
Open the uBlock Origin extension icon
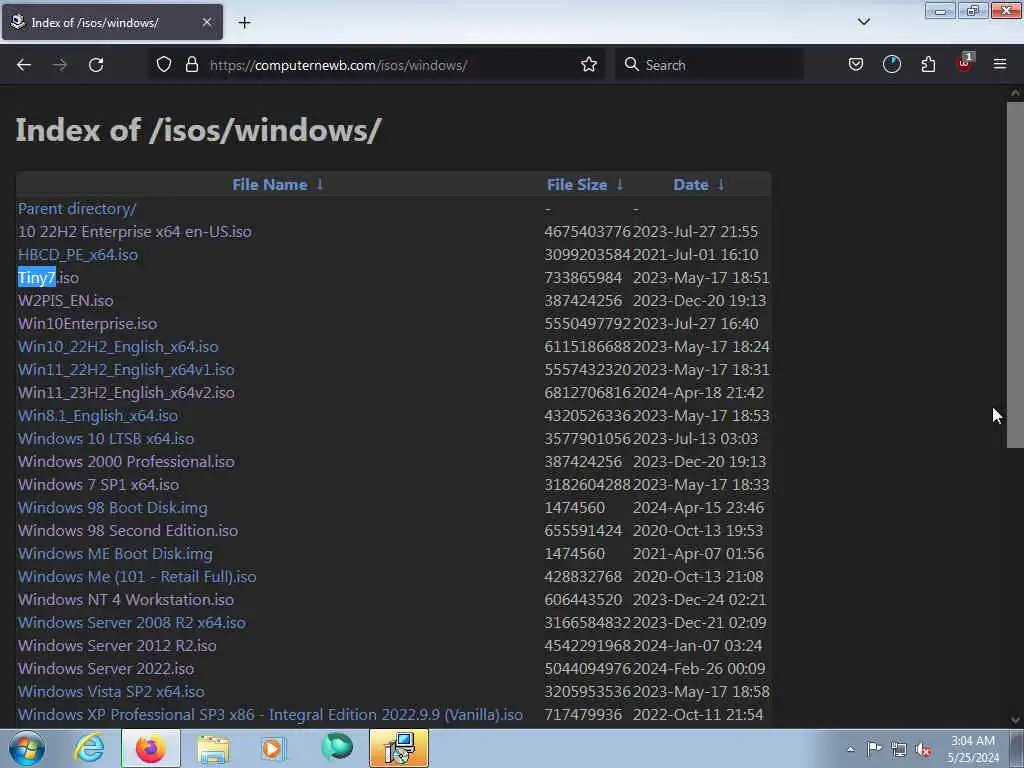964,63
